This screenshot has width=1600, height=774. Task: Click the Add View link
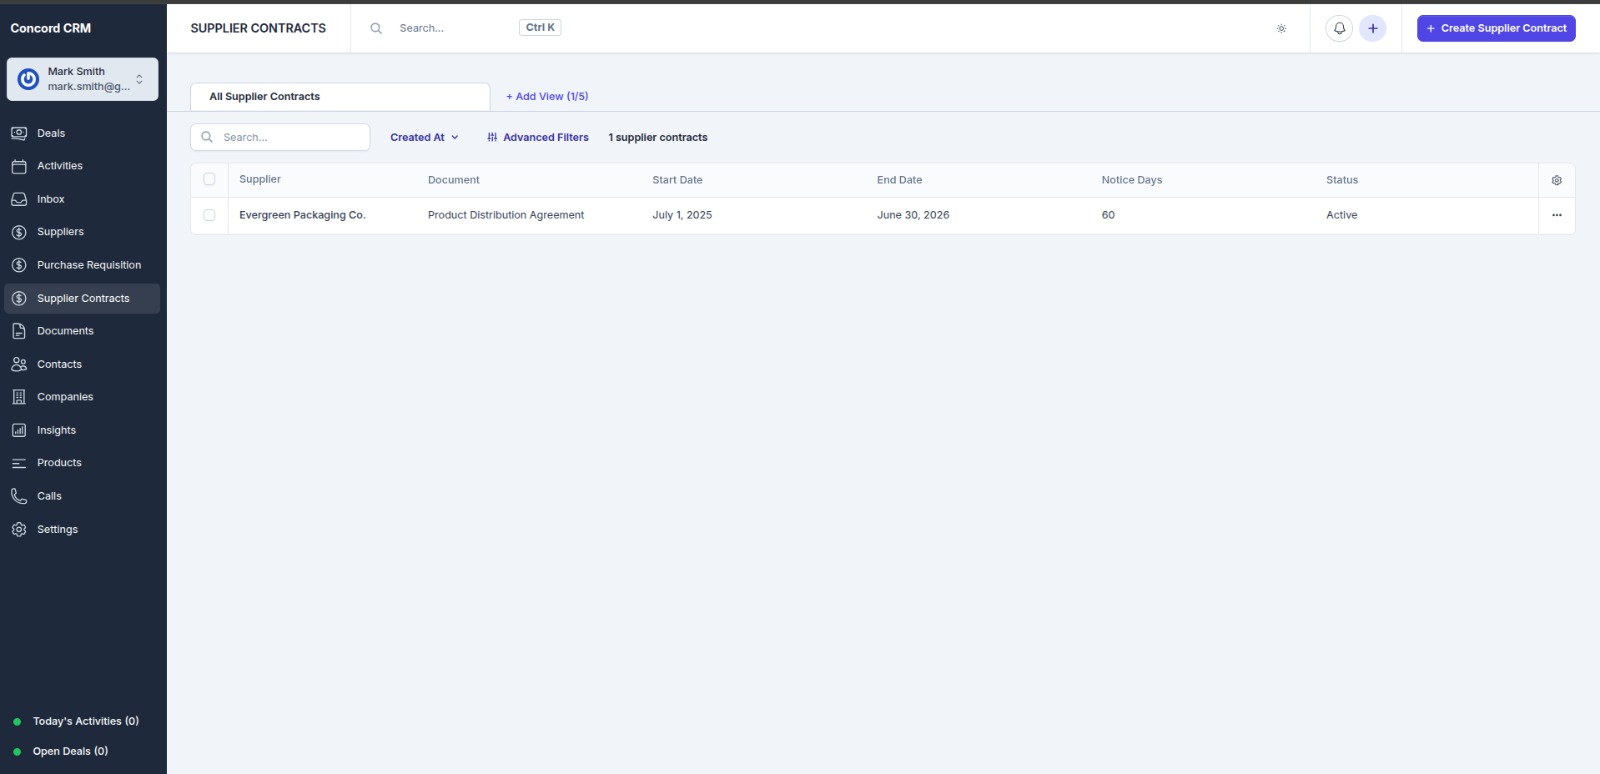[547, 96]
